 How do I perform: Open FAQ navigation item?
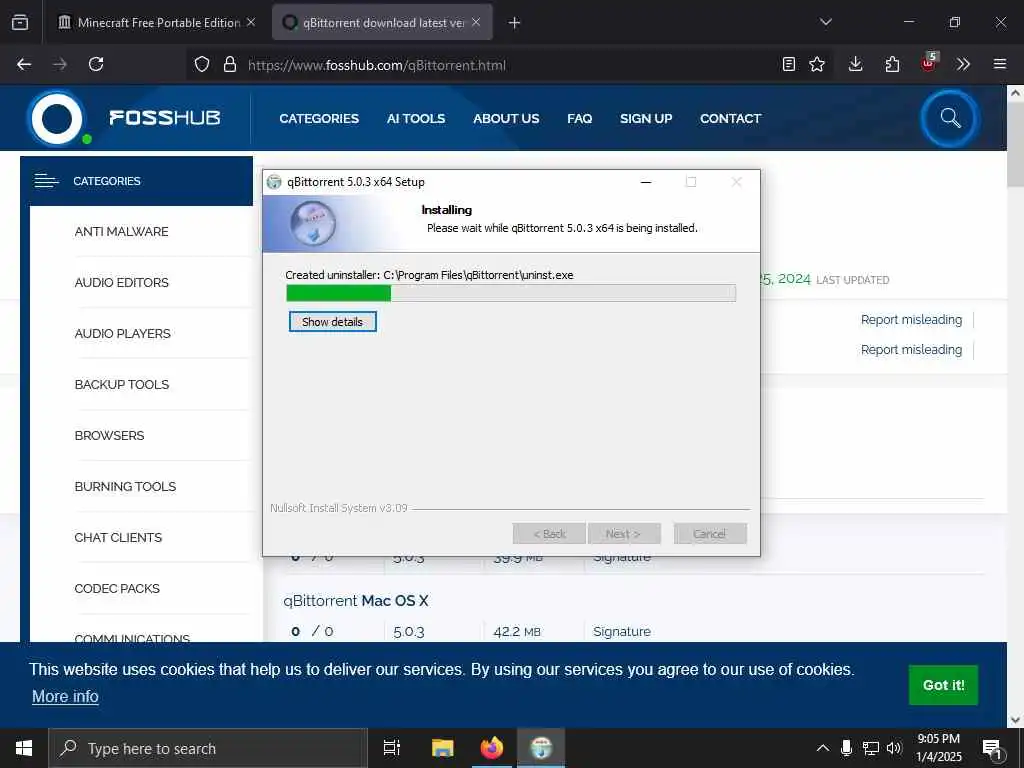[x=579, y=119]
